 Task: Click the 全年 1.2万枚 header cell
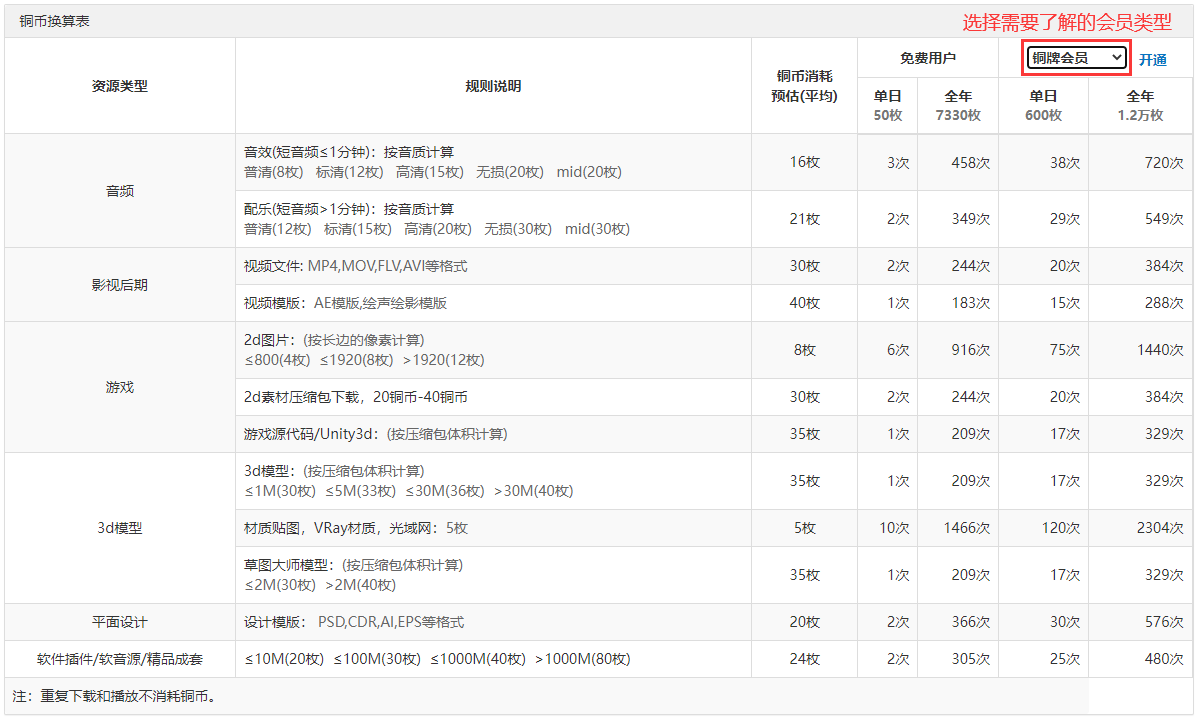click(1140, 106)
